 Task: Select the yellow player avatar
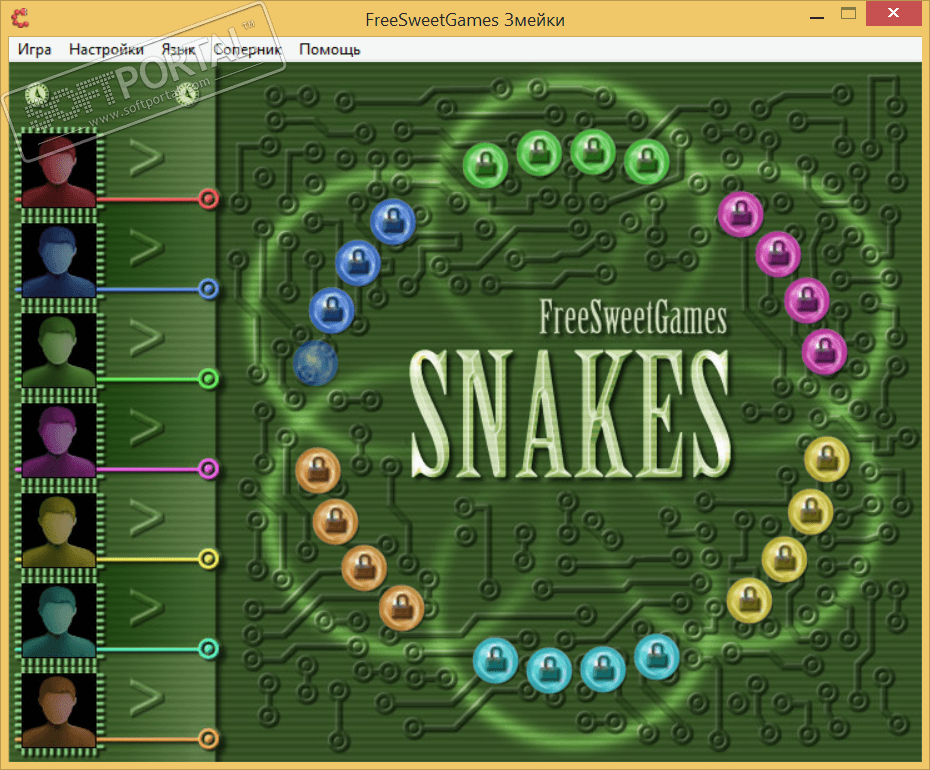coord(58,532)
